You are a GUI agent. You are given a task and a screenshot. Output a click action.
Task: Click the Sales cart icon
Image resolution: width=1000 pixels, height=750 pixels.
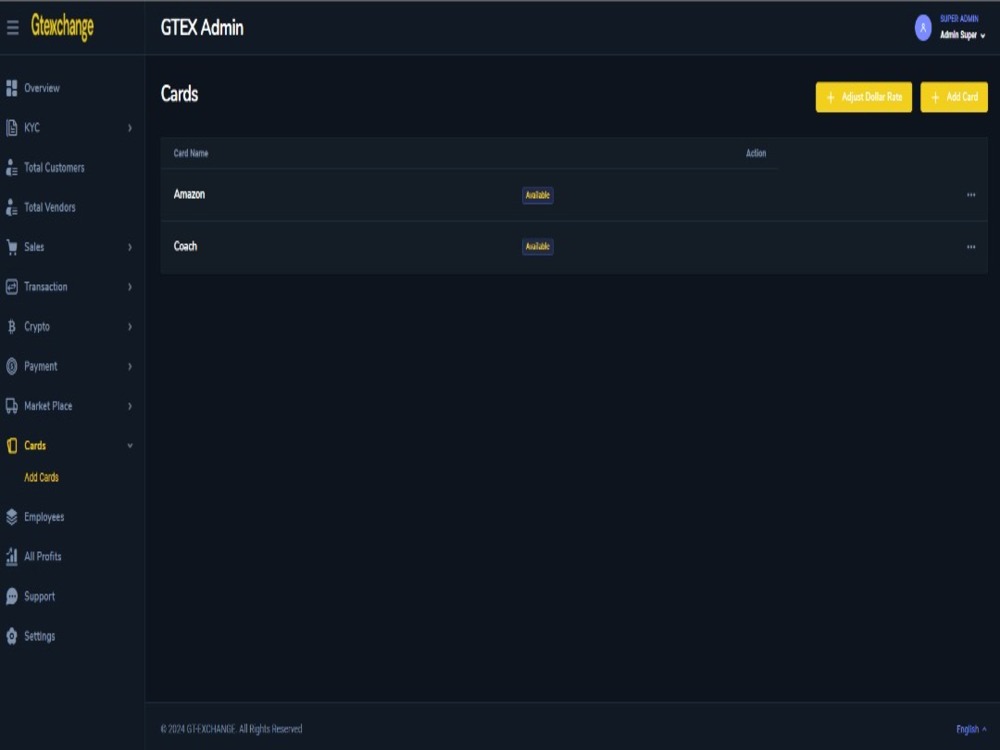pyautogui.click(x=11, y=247)
